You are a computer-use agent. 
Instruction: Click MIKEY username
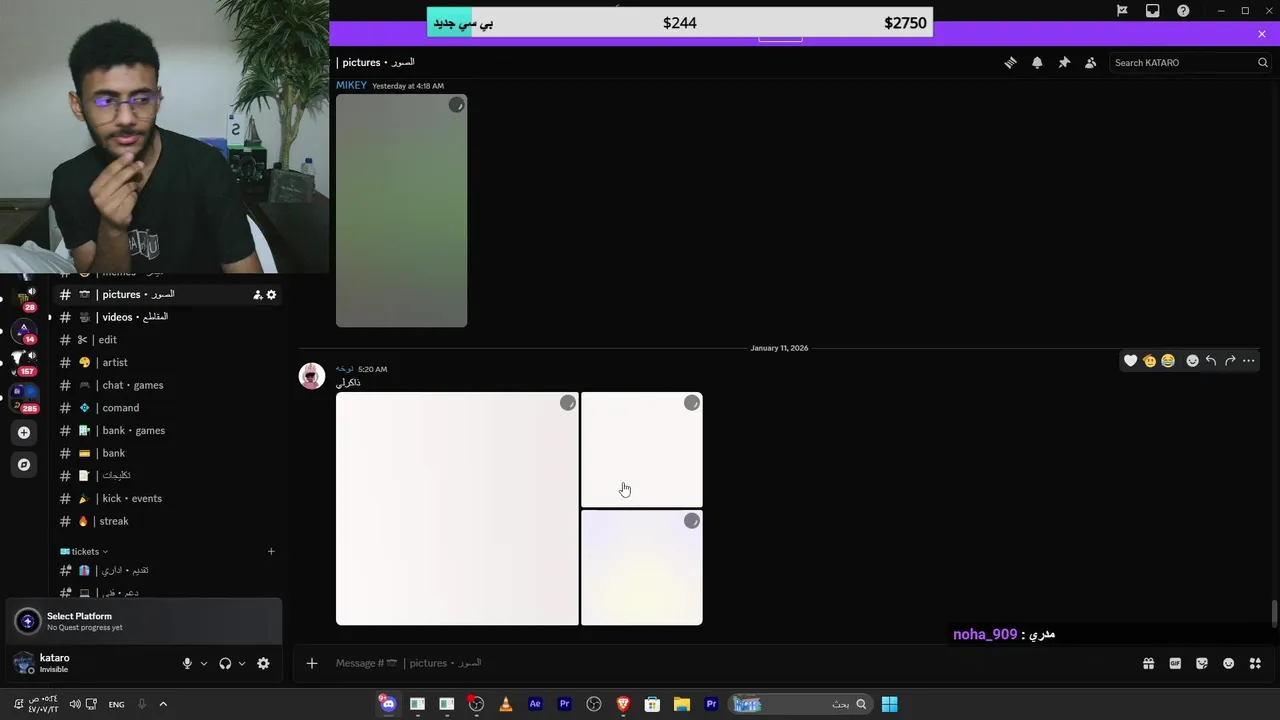[x=351, y=86]
